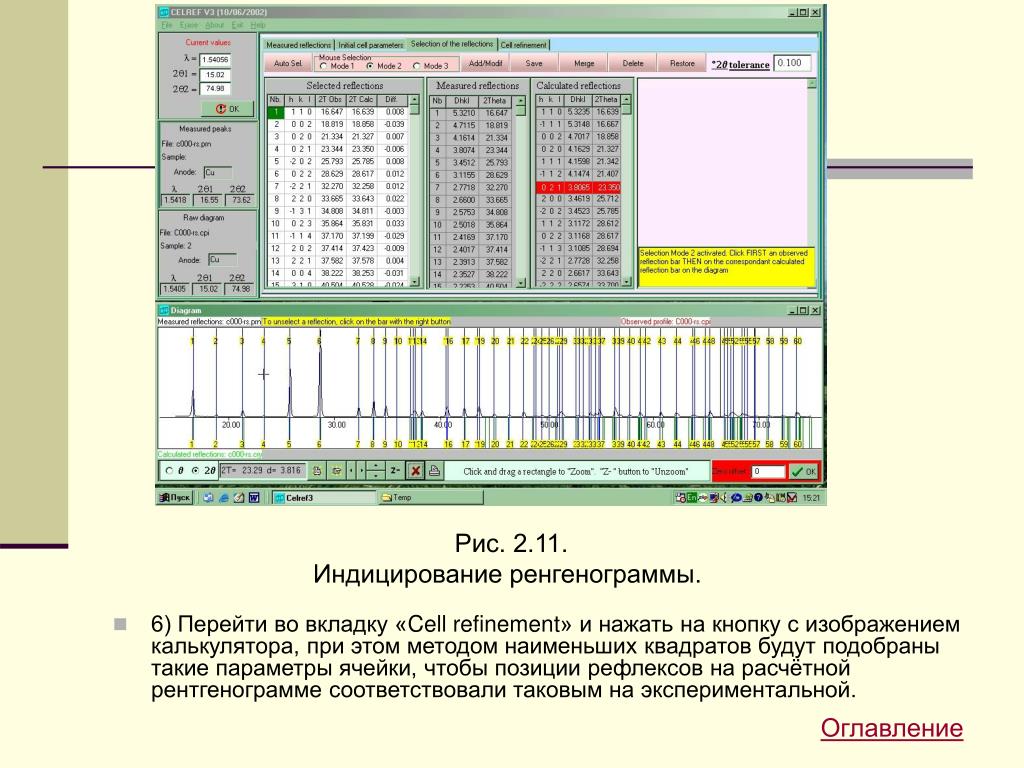Viewport: 1024px width, 768px height.
Task: Click the Temp folder taskbar button
Action: pyautogui.click(x=431, y=498)
